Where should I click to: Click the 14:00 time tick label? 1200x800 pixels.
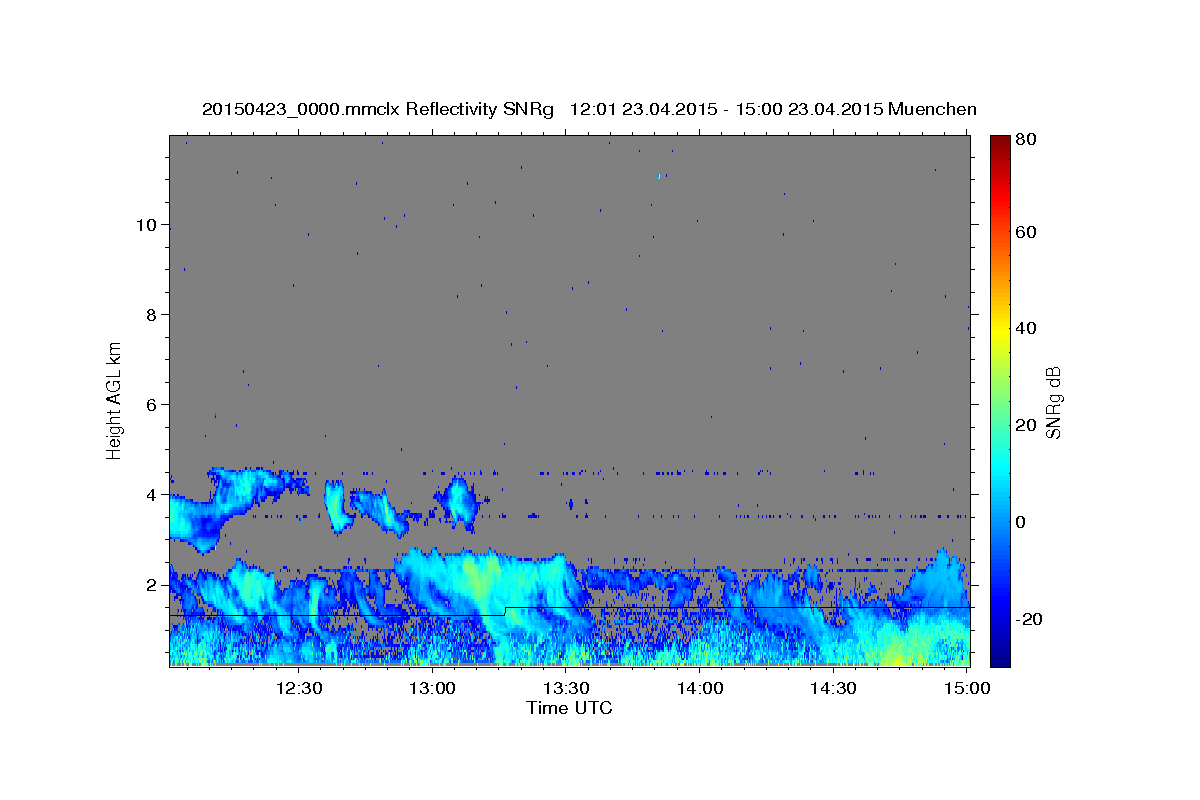[700, 688]
